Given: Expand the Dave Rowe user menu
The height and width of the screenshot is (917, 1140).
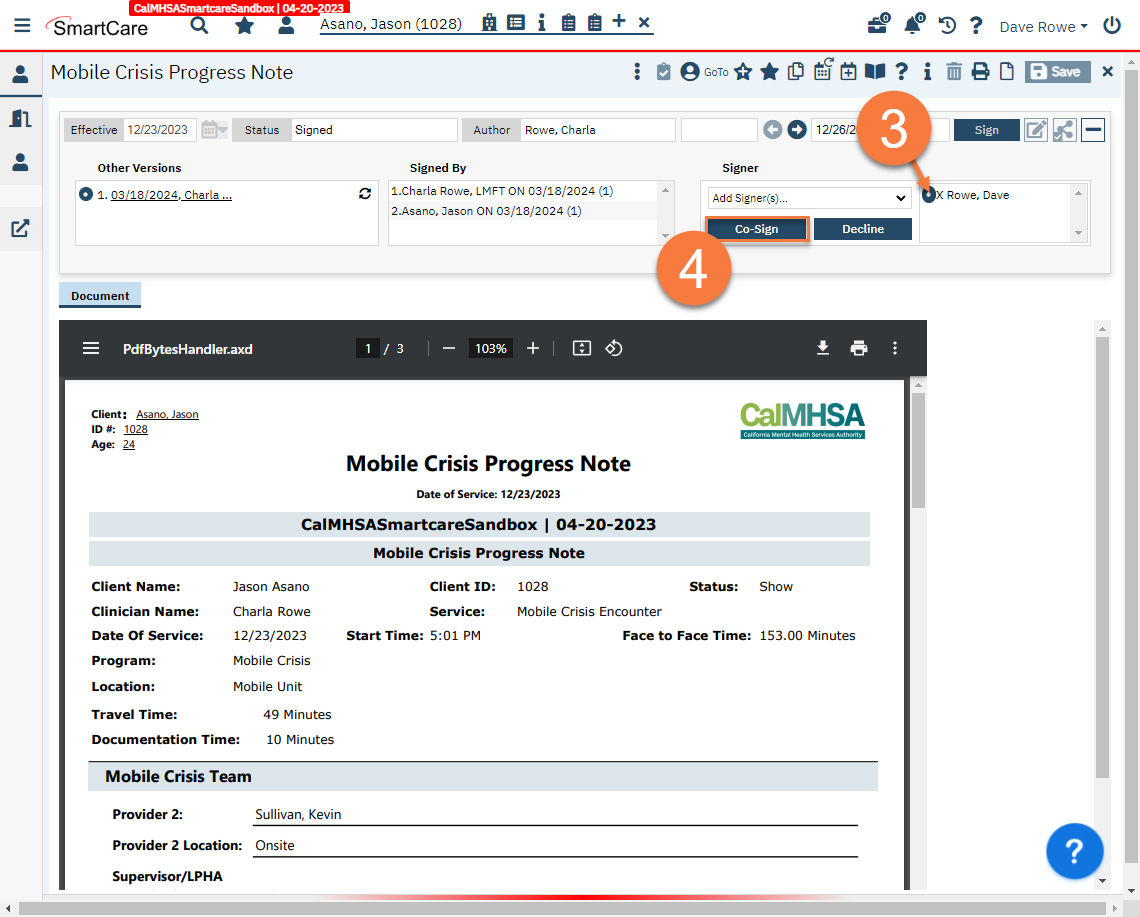Looking at the screenshot, I should click(x=1043, y=27).
